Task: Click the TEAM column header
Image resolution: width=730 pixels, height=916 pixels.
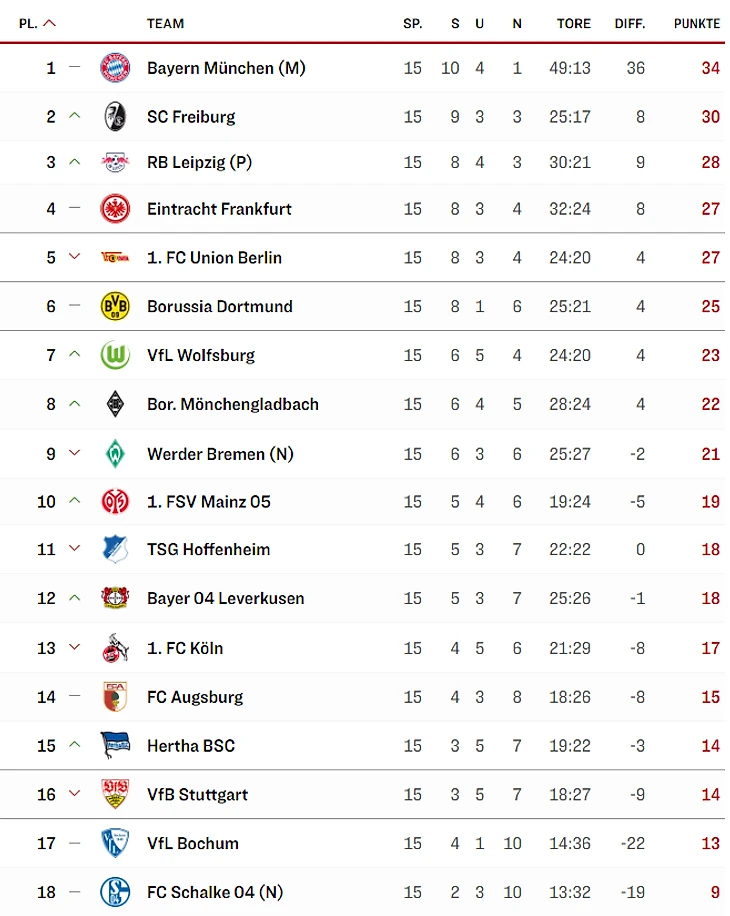Action: point(165,24)
